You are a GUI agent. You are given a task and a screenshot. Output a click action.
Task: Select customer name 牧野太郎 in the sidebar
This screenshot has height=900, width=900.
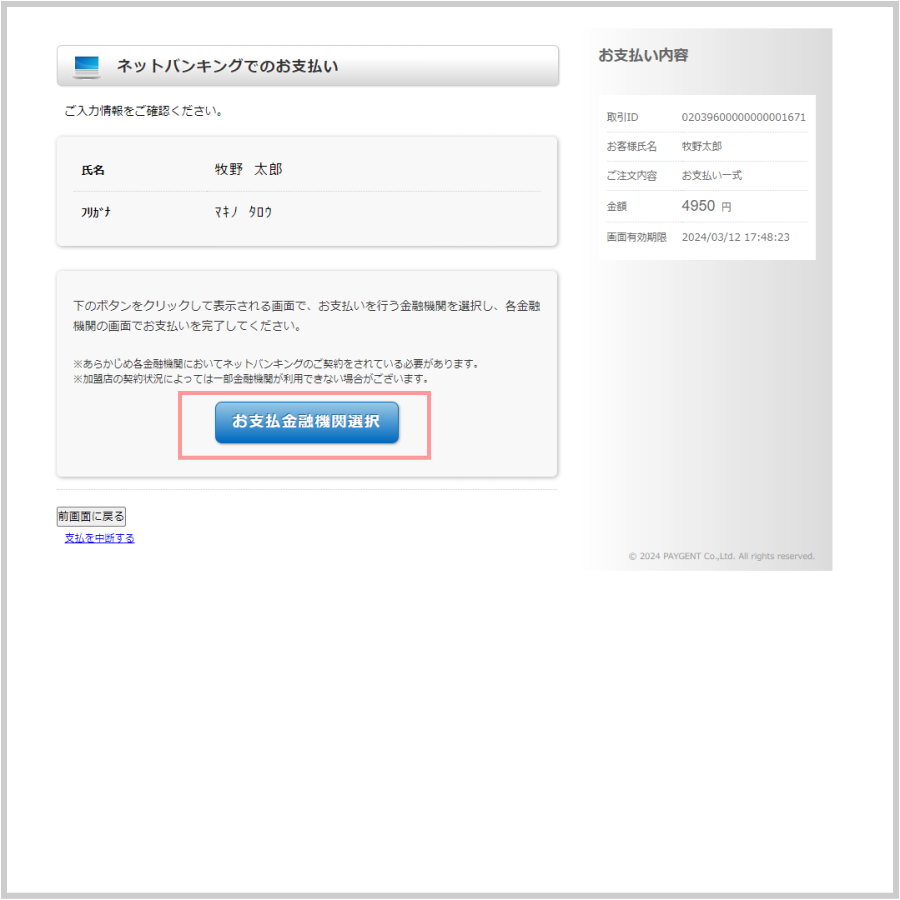point(701,146)
